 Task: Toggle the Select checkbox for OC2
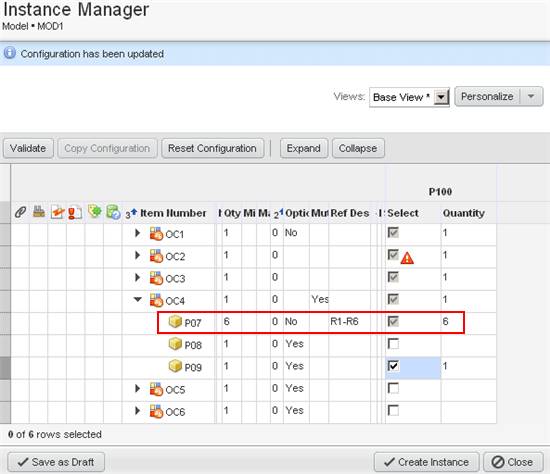pos(393,254)
